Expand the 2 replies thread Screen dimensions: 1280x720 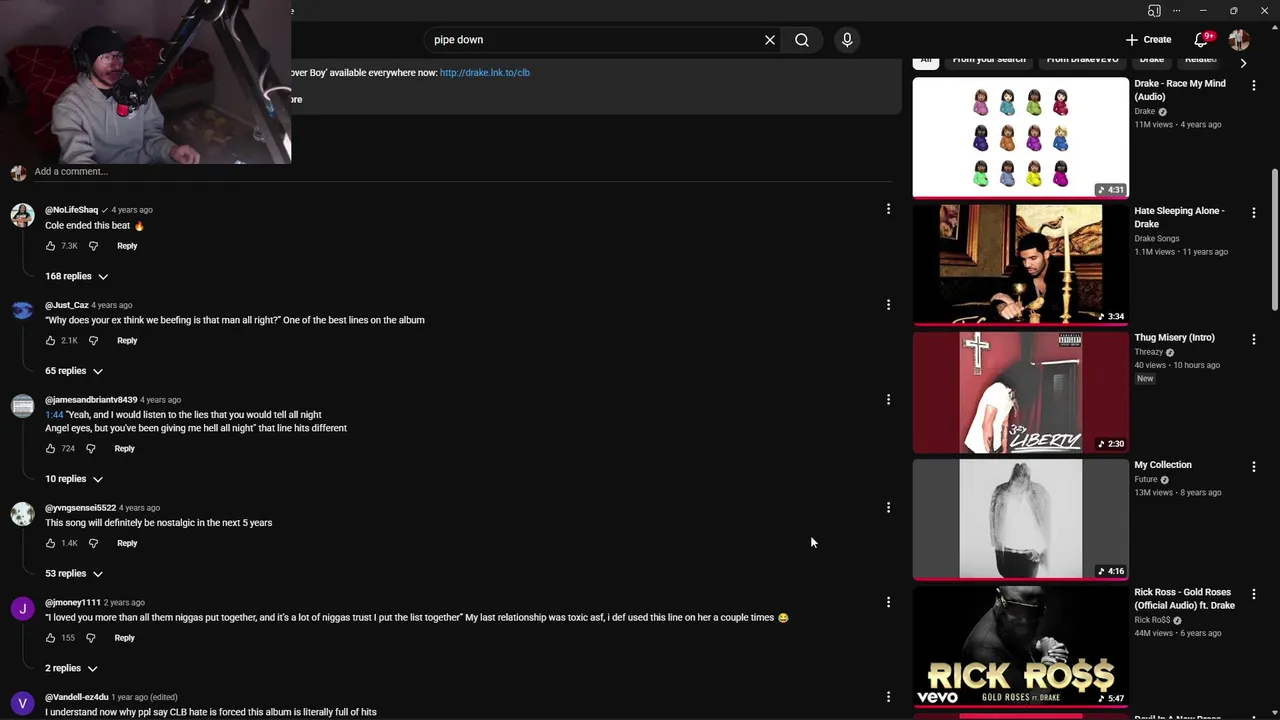pyautogui.click(x=71, y=668)
